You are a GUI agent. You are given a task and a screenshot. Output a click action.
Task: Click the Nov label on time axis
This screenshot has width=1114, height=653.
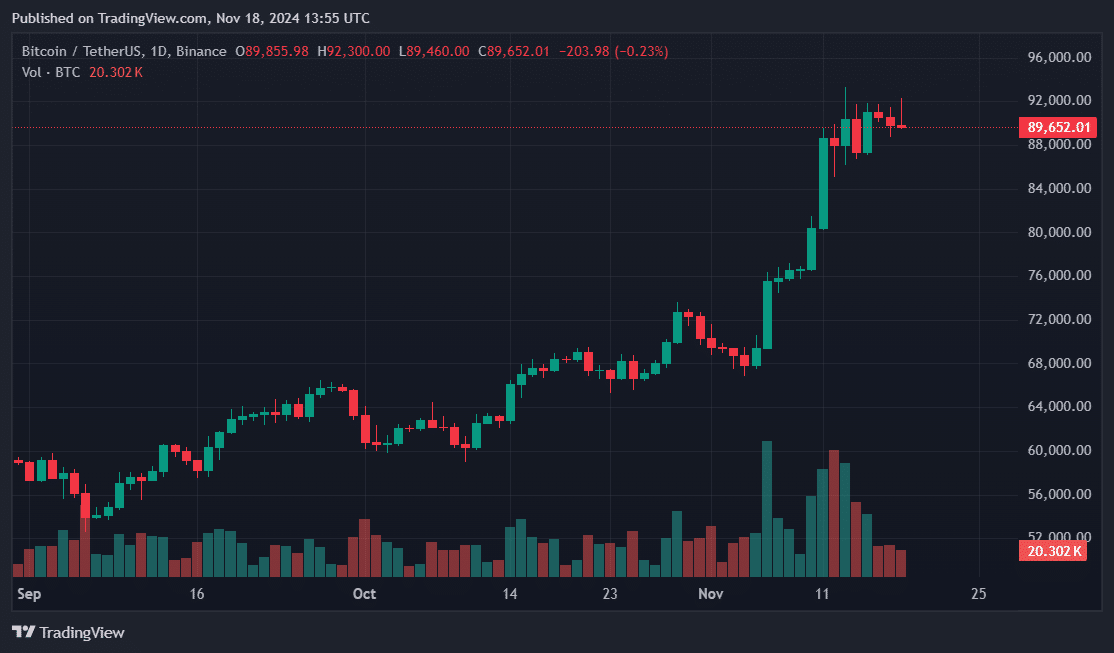click(x=711, y=593)
